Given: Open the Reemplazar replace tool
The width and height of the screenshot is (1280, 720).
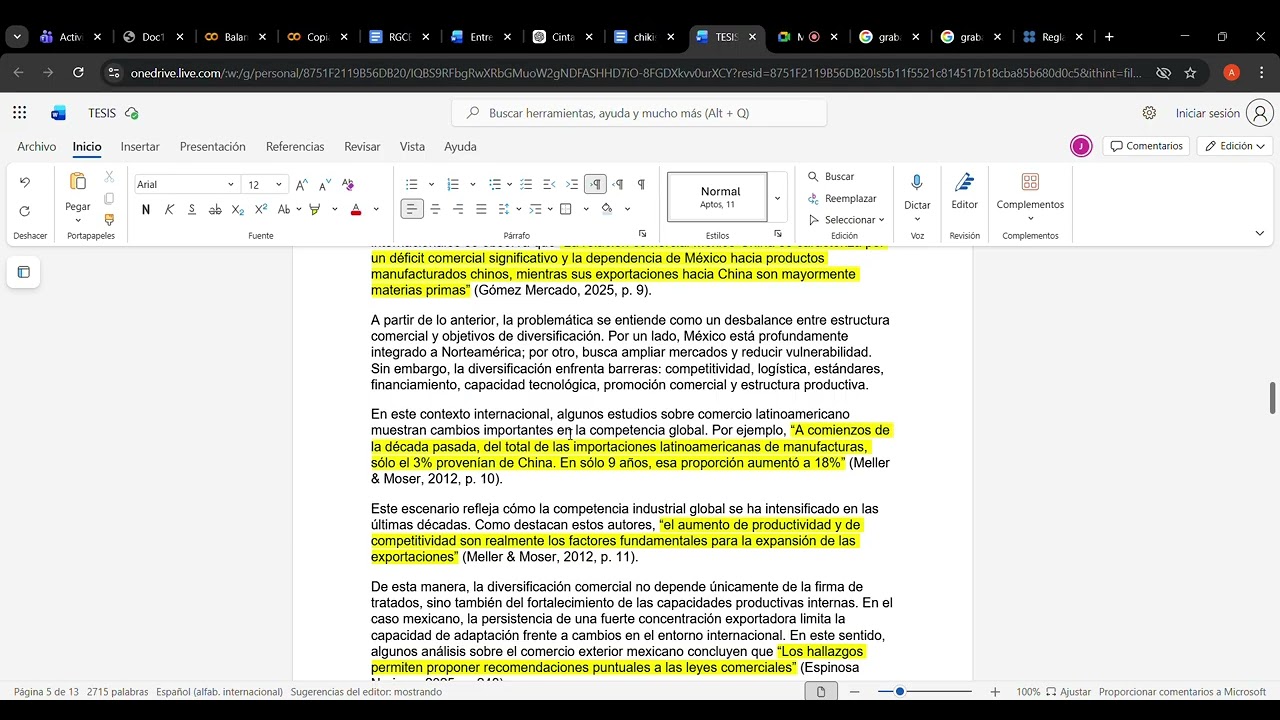Looking at the screenshot, I should [x=841, y=198].
